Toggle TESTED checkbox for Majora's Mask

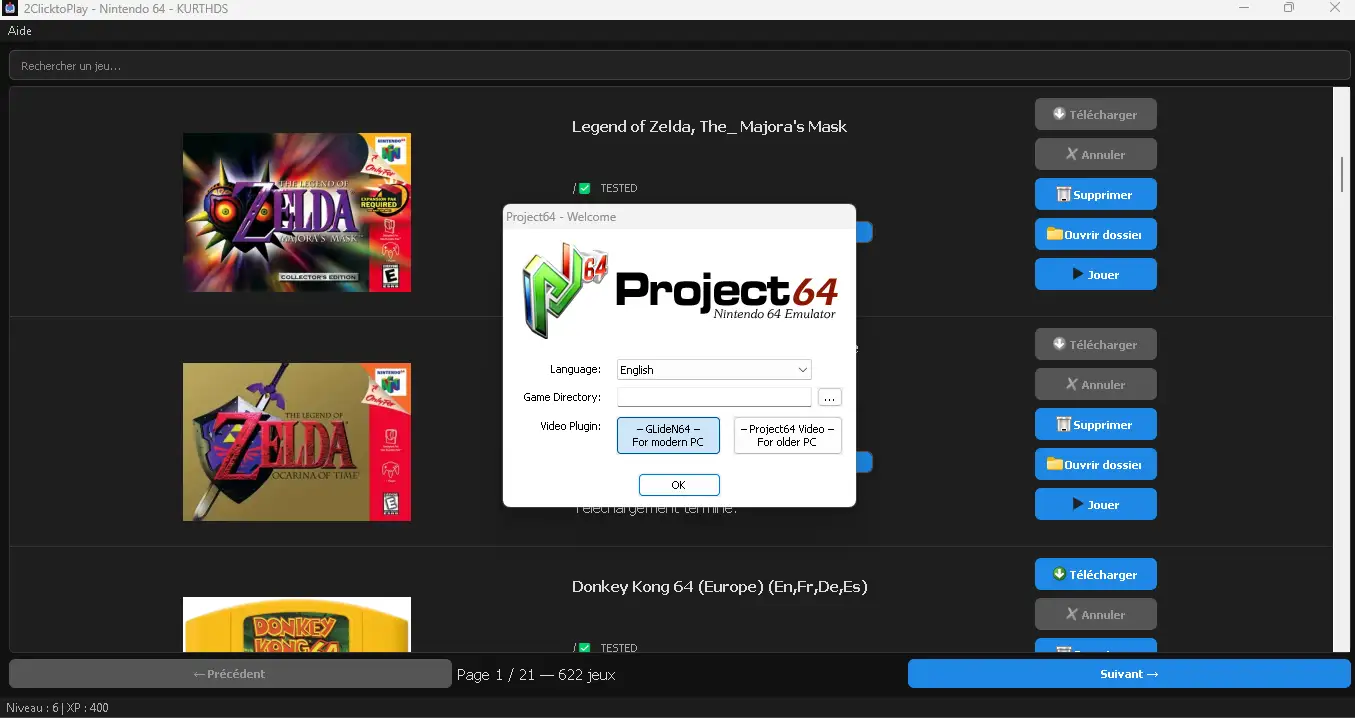585,188
